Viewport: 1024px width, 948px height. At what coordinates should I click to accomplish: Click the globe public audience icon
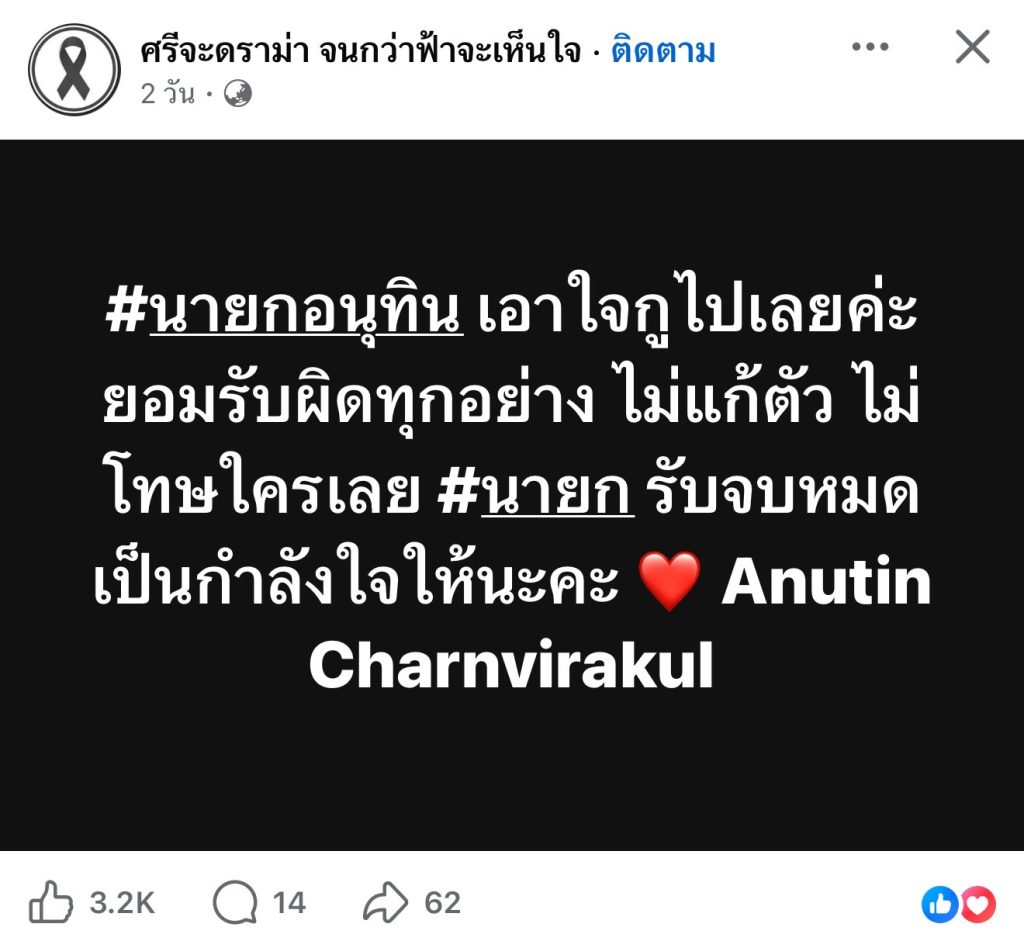[x=238, y=94]
